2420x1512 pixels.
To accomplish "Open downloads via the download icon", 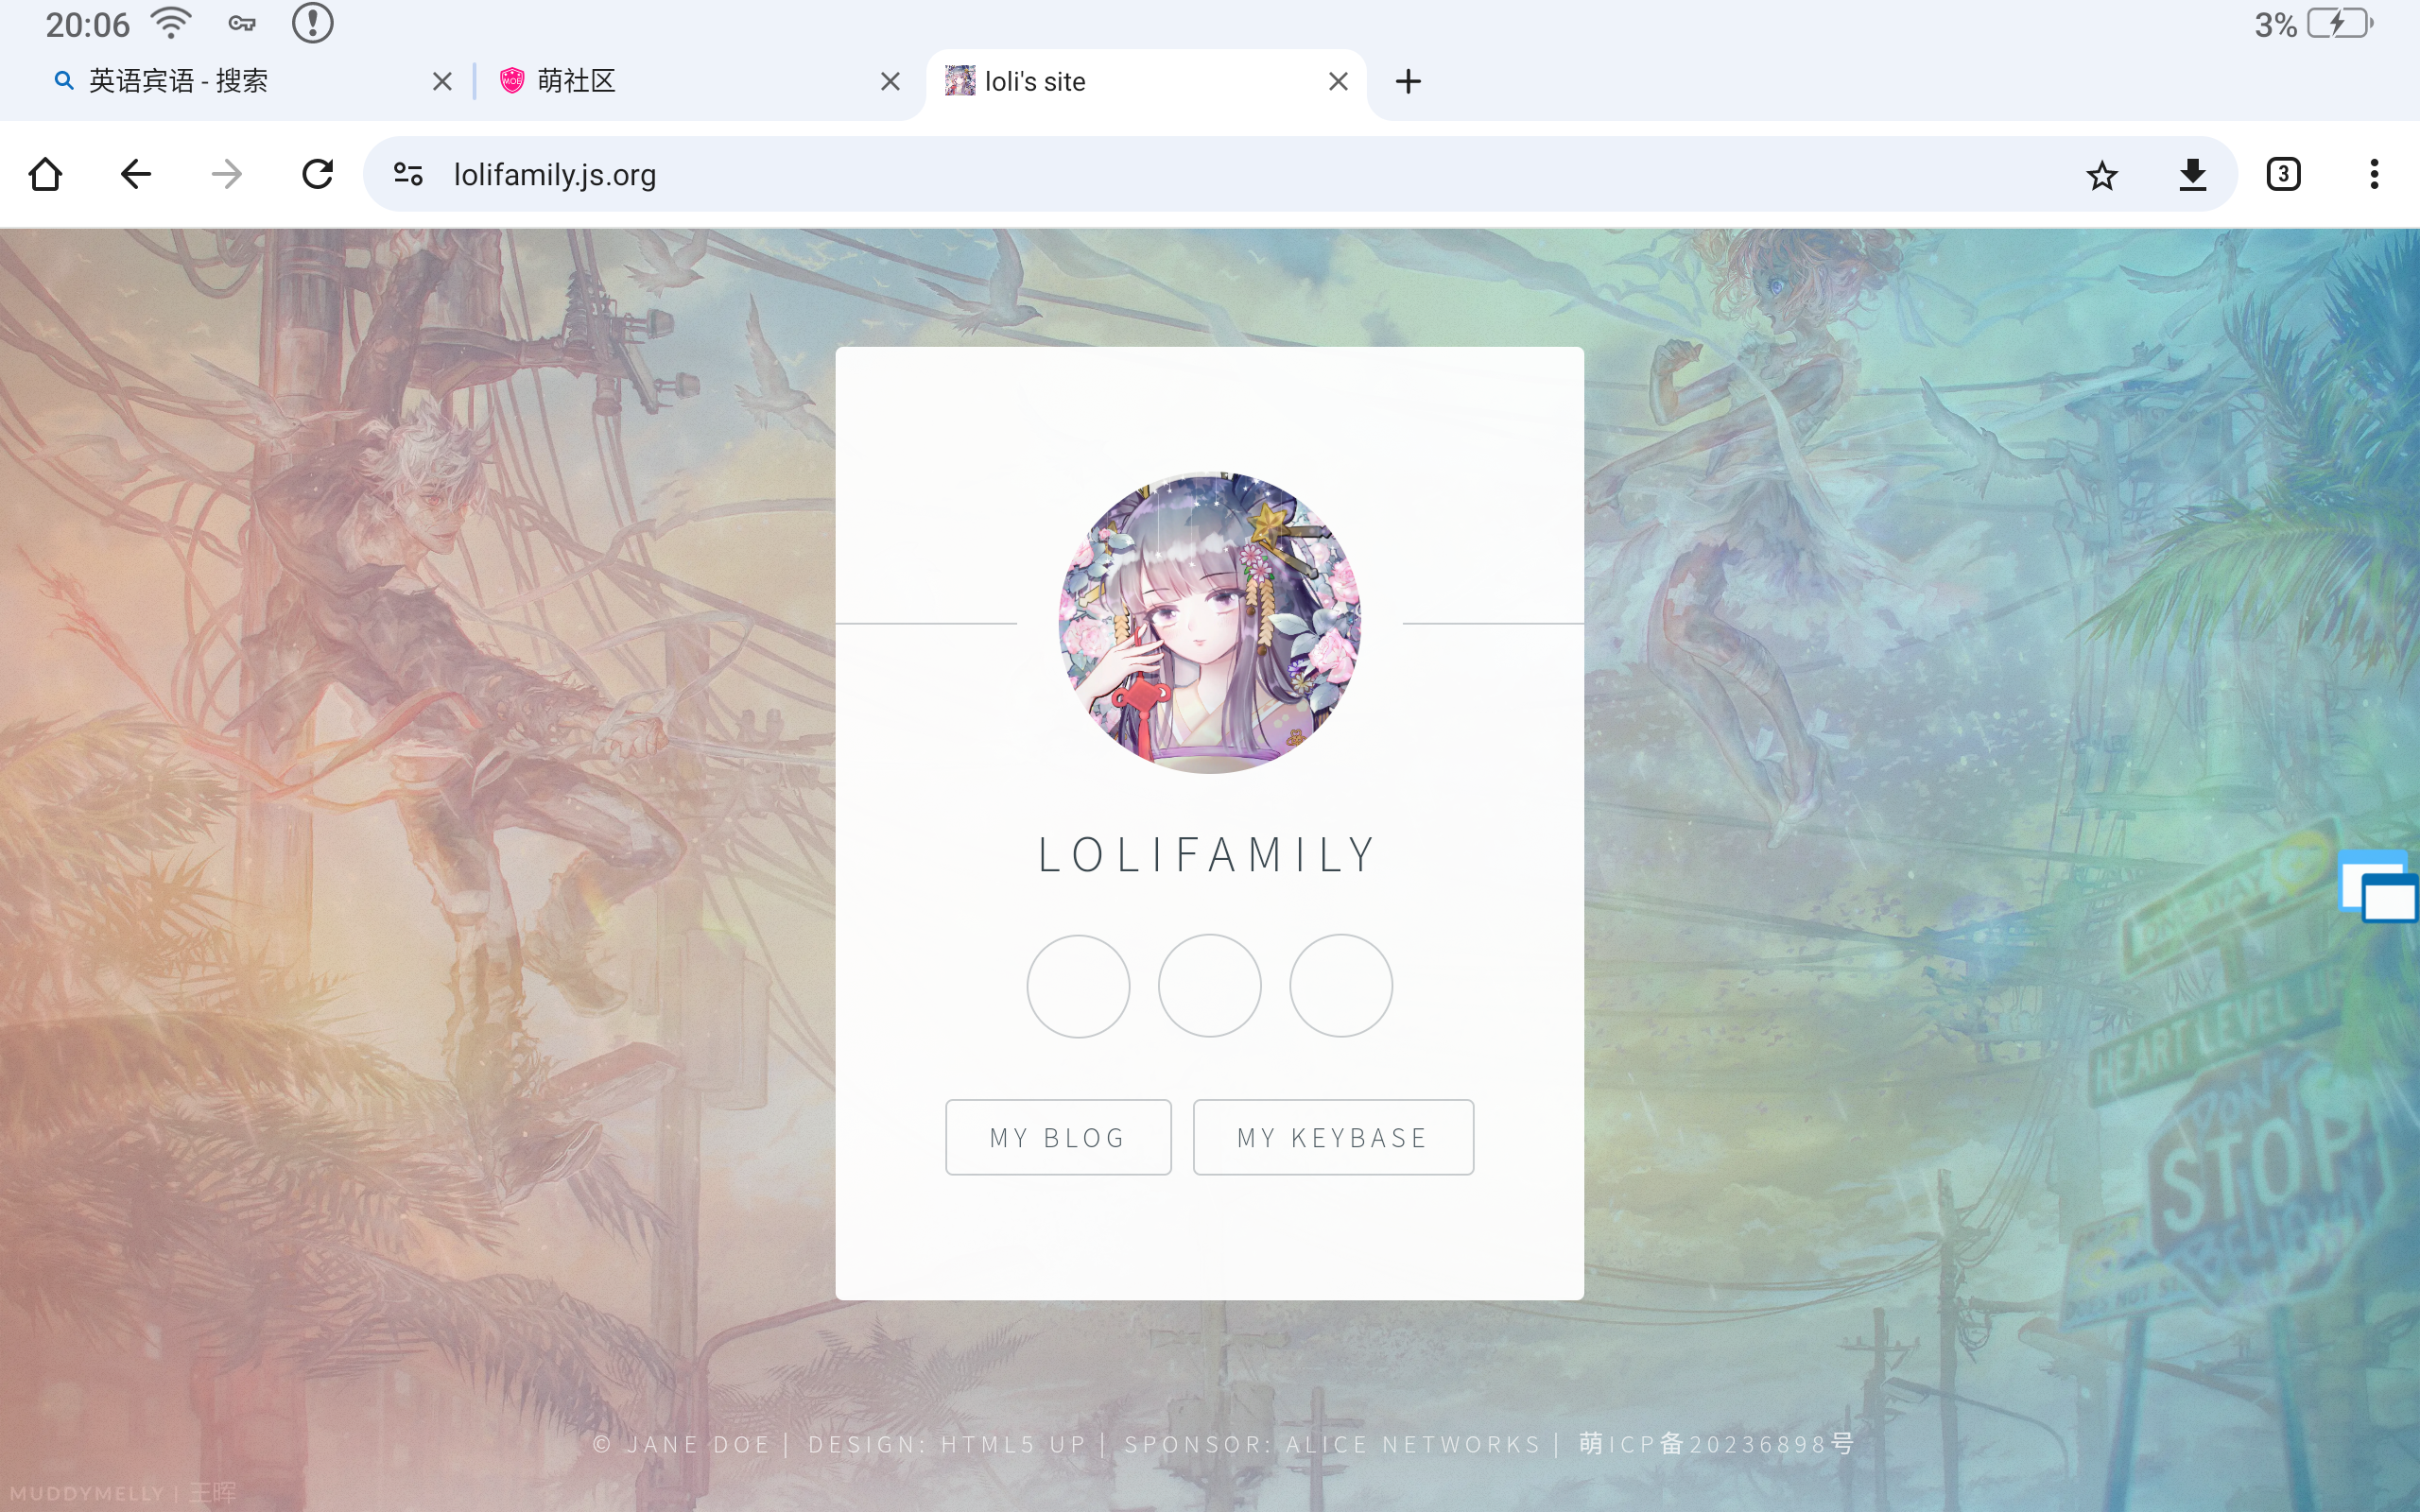I will tap(2193, 174).
